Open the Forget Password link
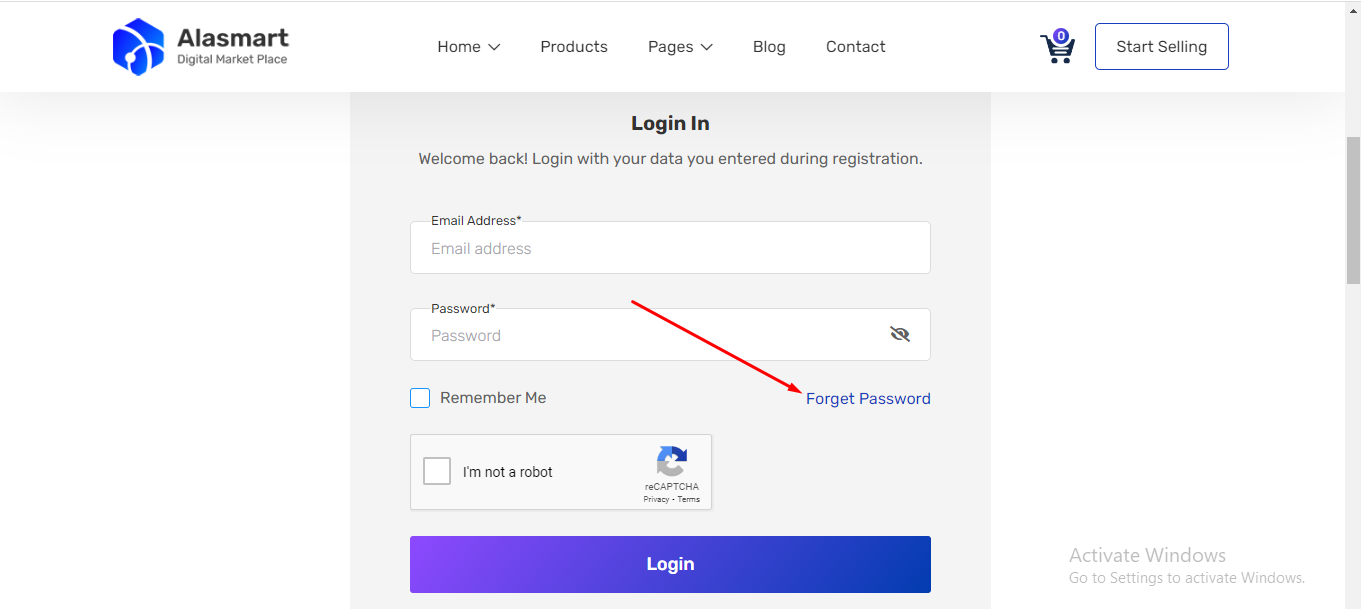Viewport: 1361px width, 609px height. click(868, 399)
